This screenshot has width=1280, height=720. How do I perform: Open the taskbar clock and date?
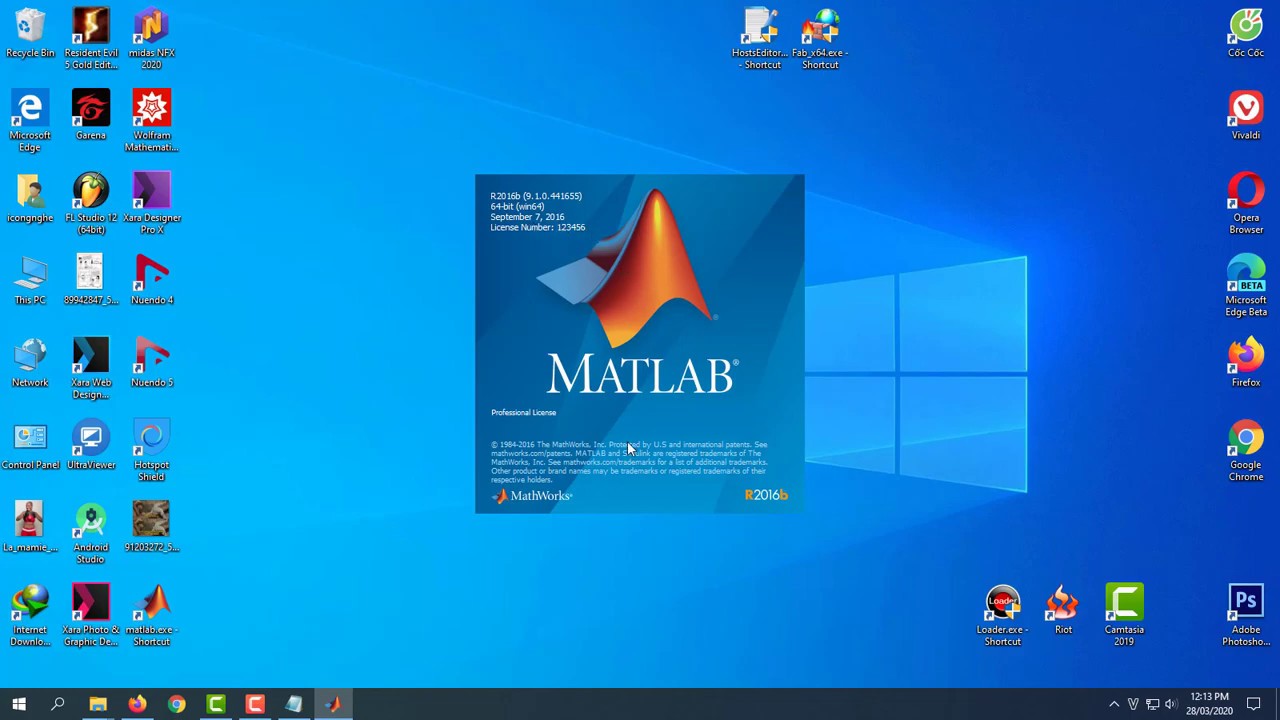[x=1209, y=704]
